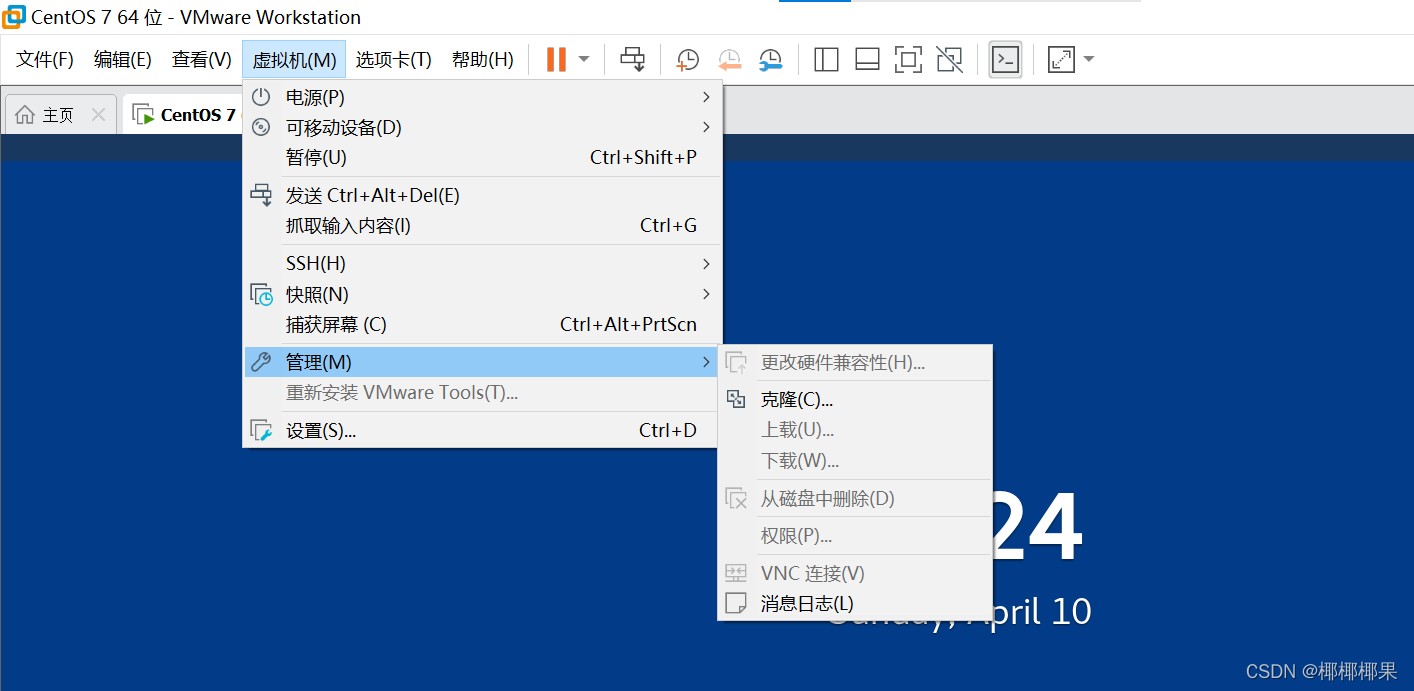Image resolution: width=1414 pixels, height=691 pixels.
Task: Choose 暂停(U) from the menu
Action: point(482,157)
